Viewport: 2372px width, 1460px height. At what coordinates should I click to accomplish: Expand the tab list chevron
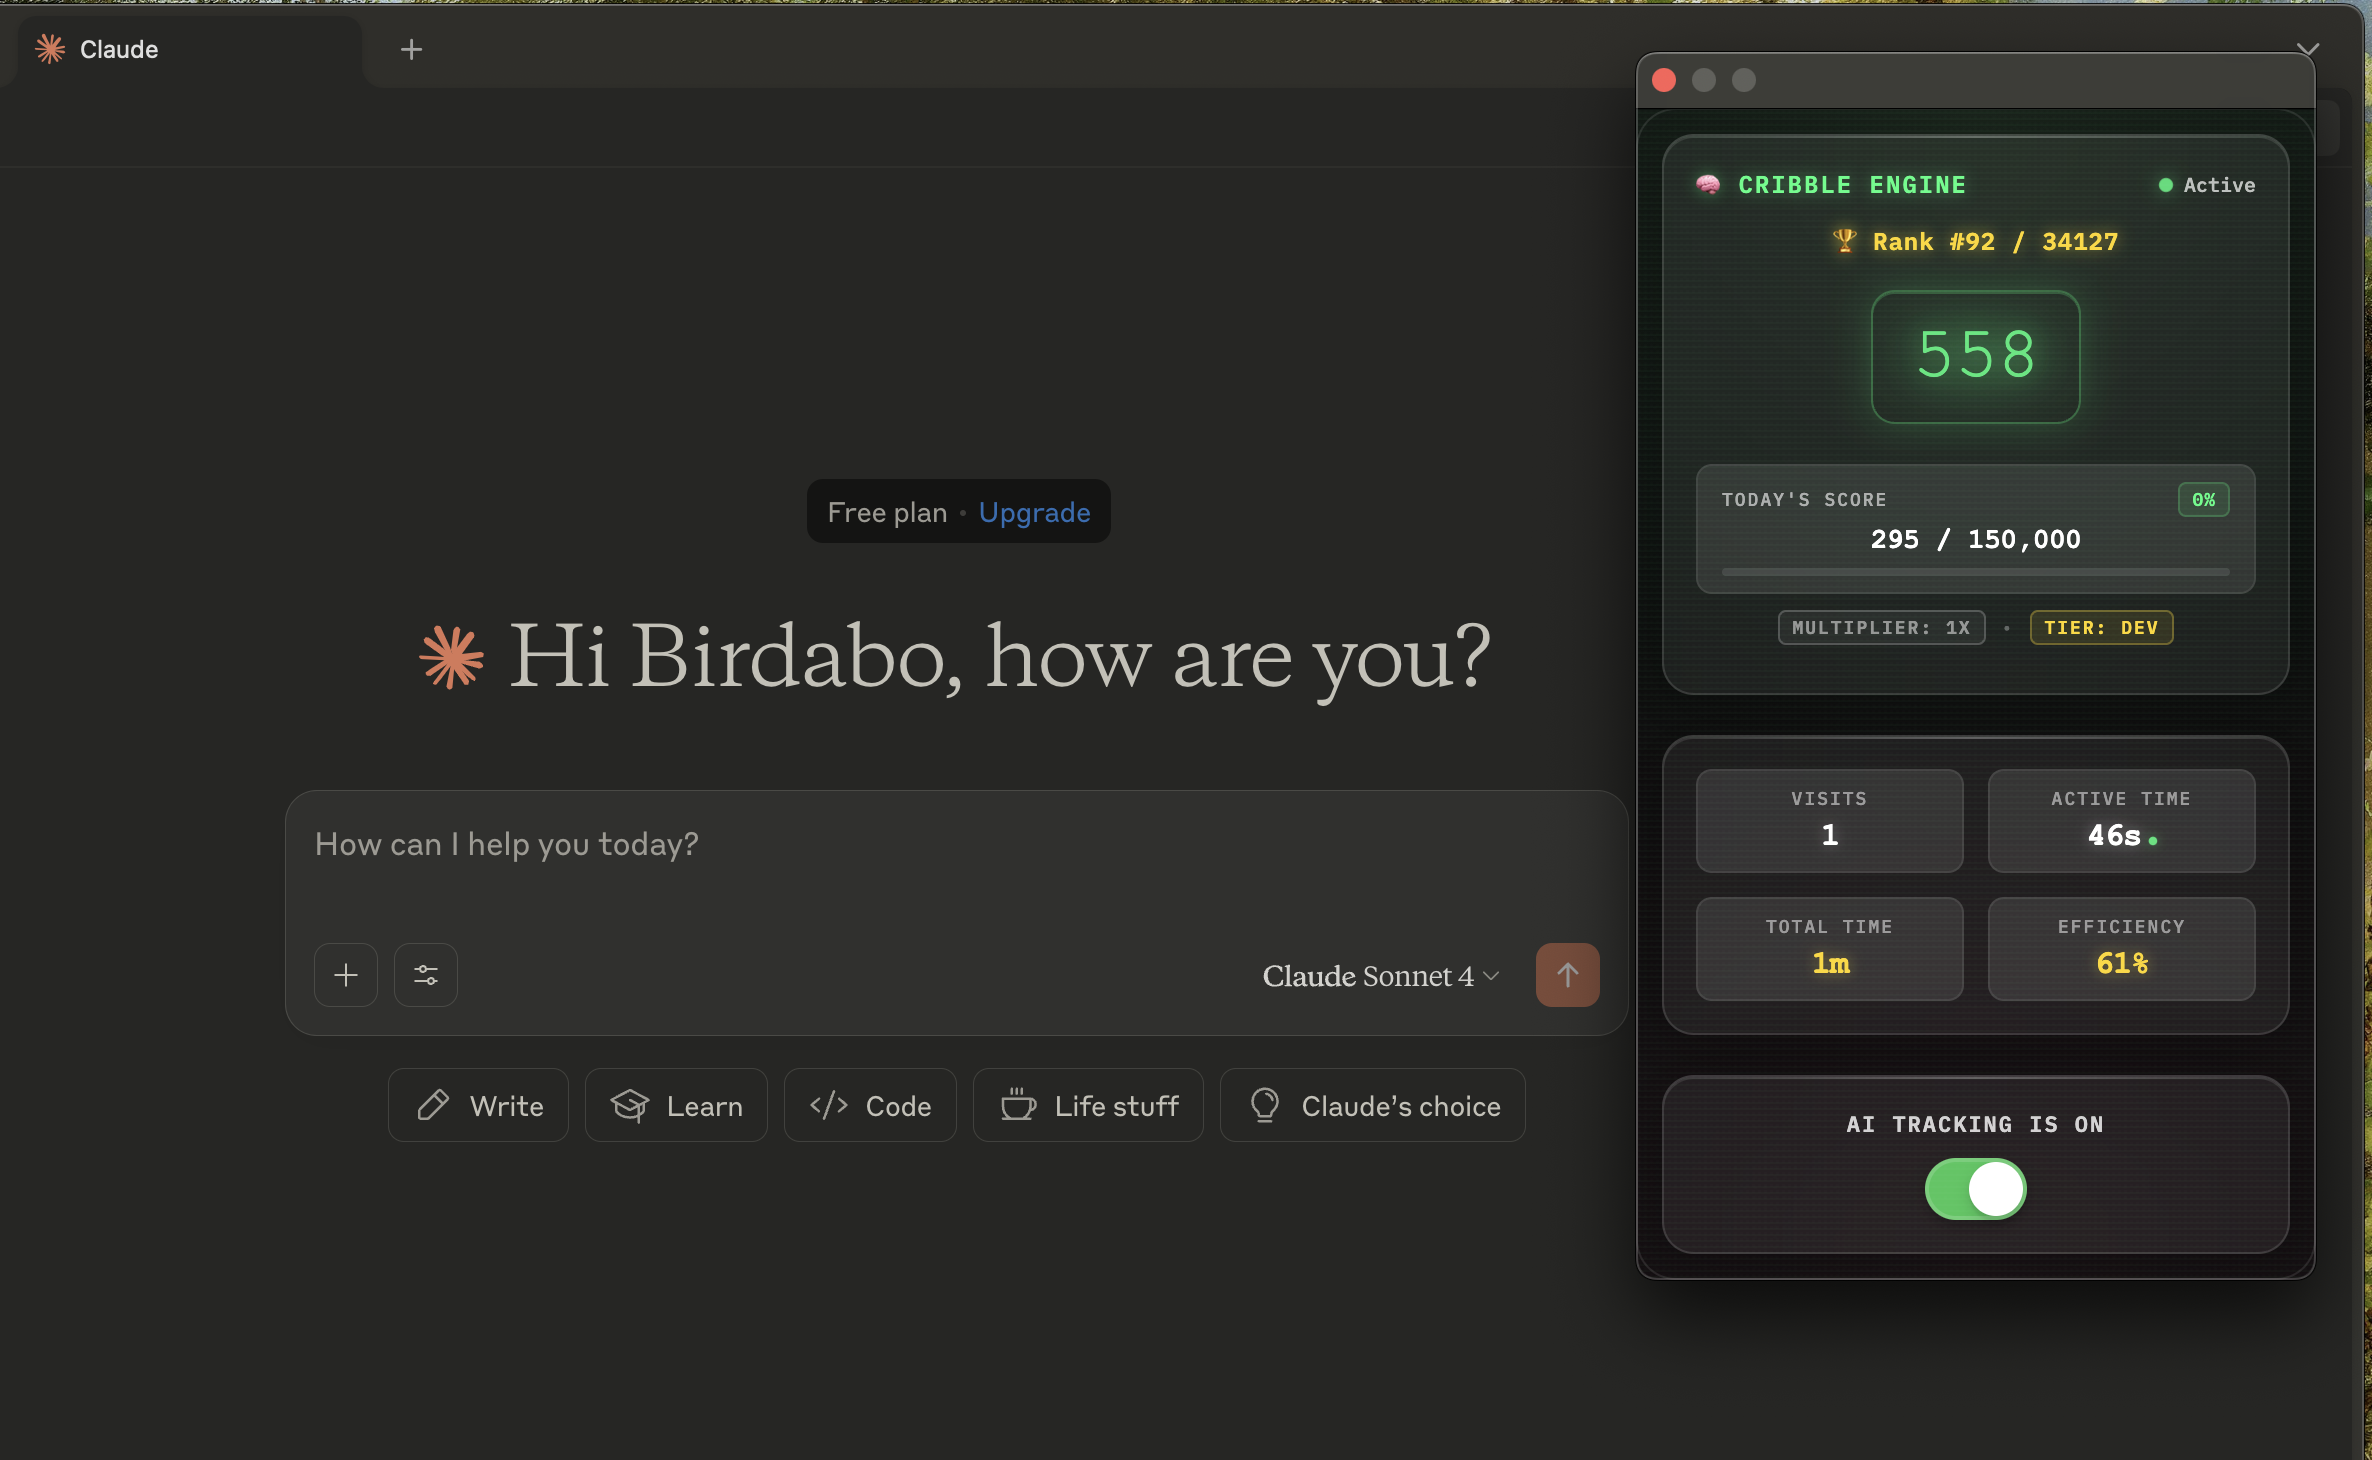[x=2307, y=49]
